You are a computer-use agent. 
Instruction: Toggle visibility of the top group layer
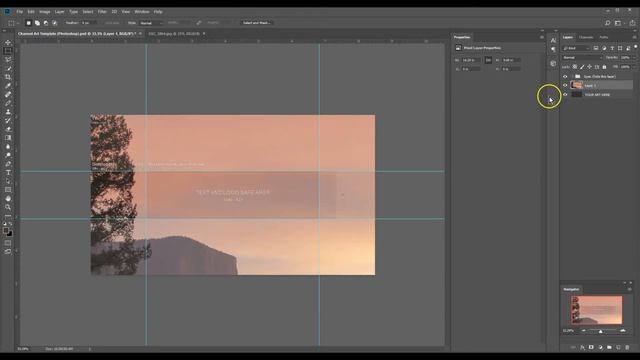(x=565, y=76)
